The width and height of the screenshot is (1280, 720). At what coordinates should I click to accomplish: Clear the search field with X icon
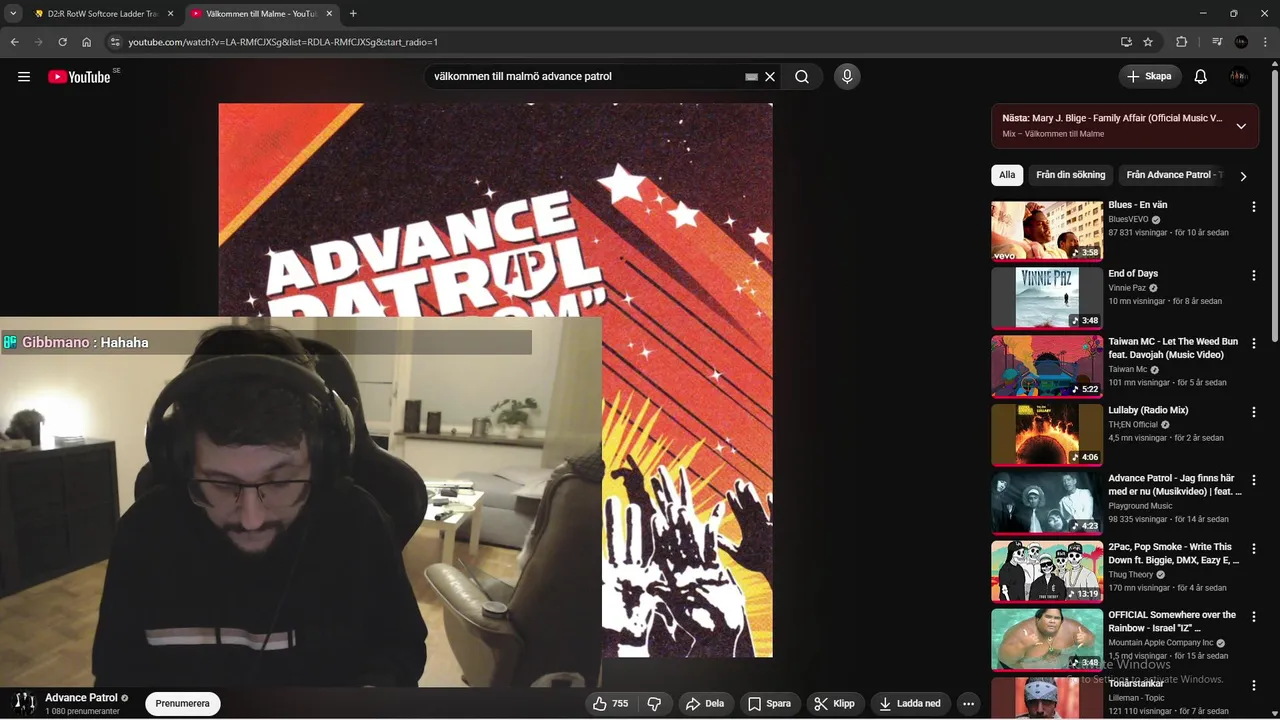(770, 77)
